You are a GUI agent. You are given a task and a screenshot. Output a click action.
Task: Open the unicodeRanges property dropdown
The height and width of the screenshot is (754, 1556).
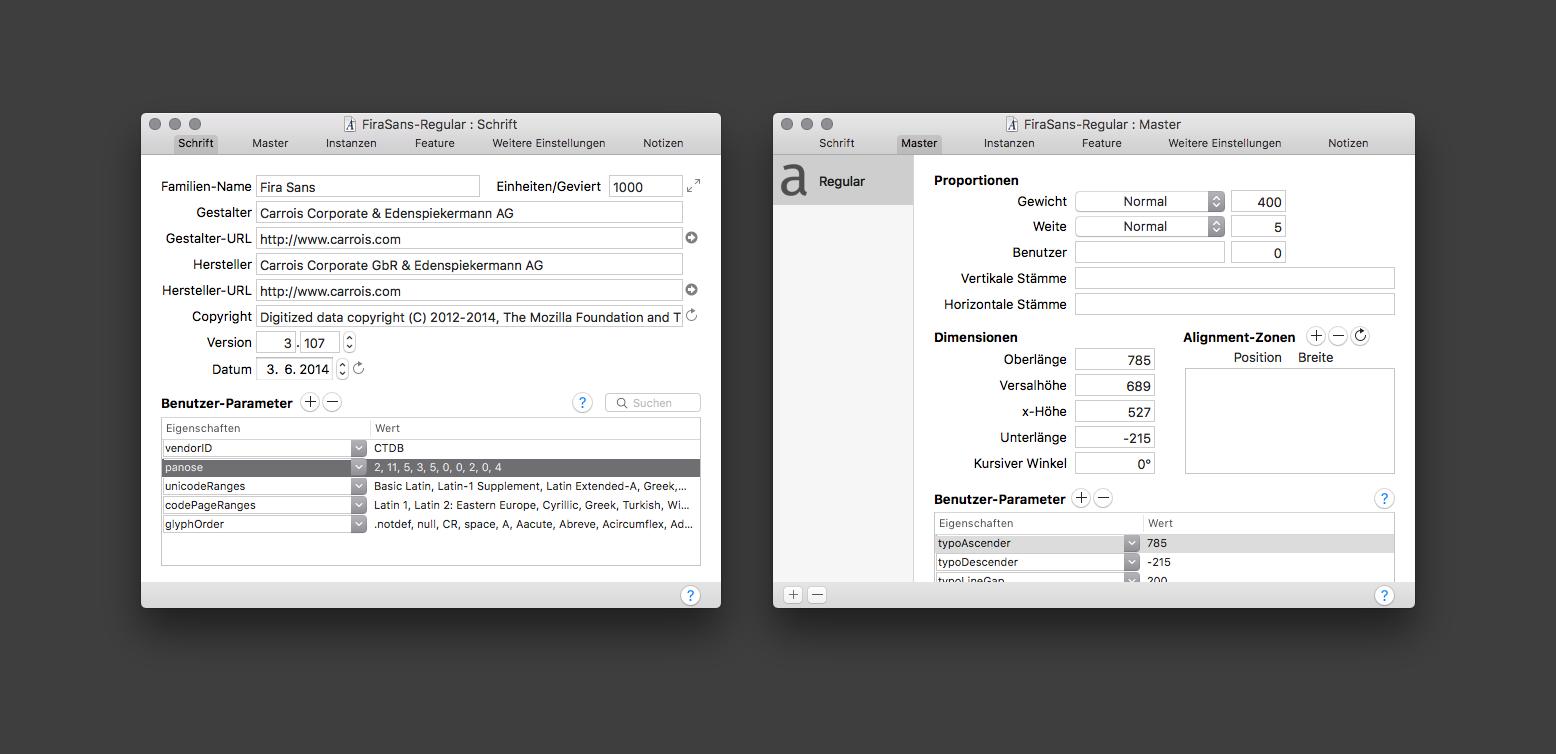click(359, 486)
